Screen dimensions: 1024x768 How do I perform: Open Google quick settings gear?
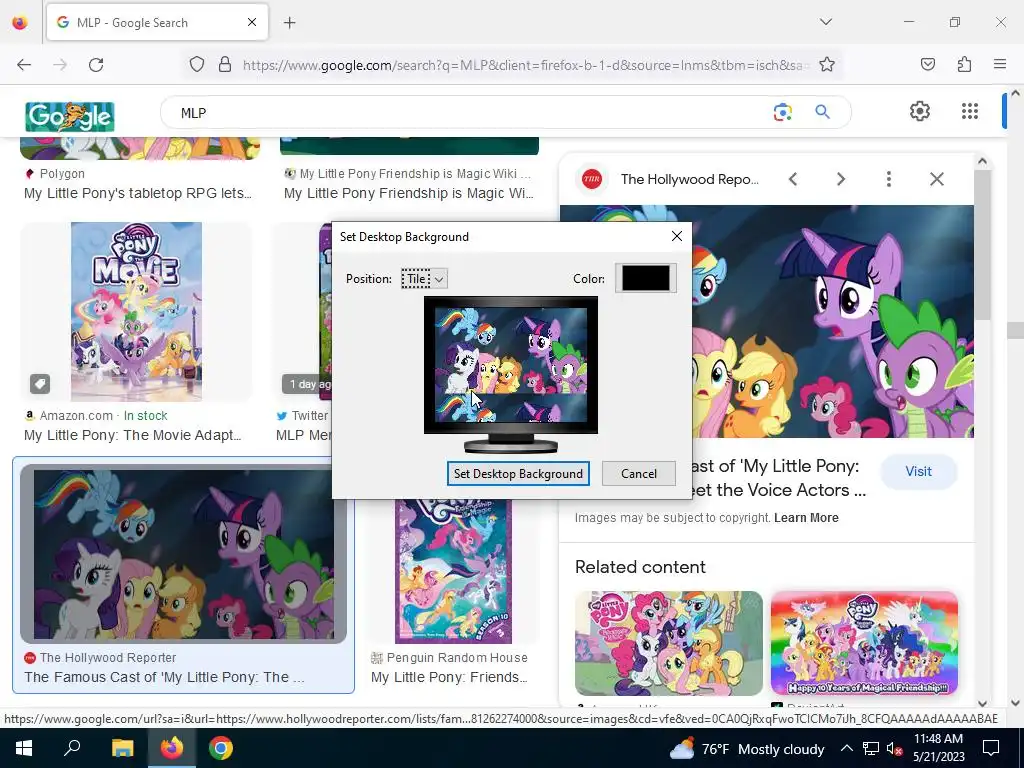[x=920, y=111]
